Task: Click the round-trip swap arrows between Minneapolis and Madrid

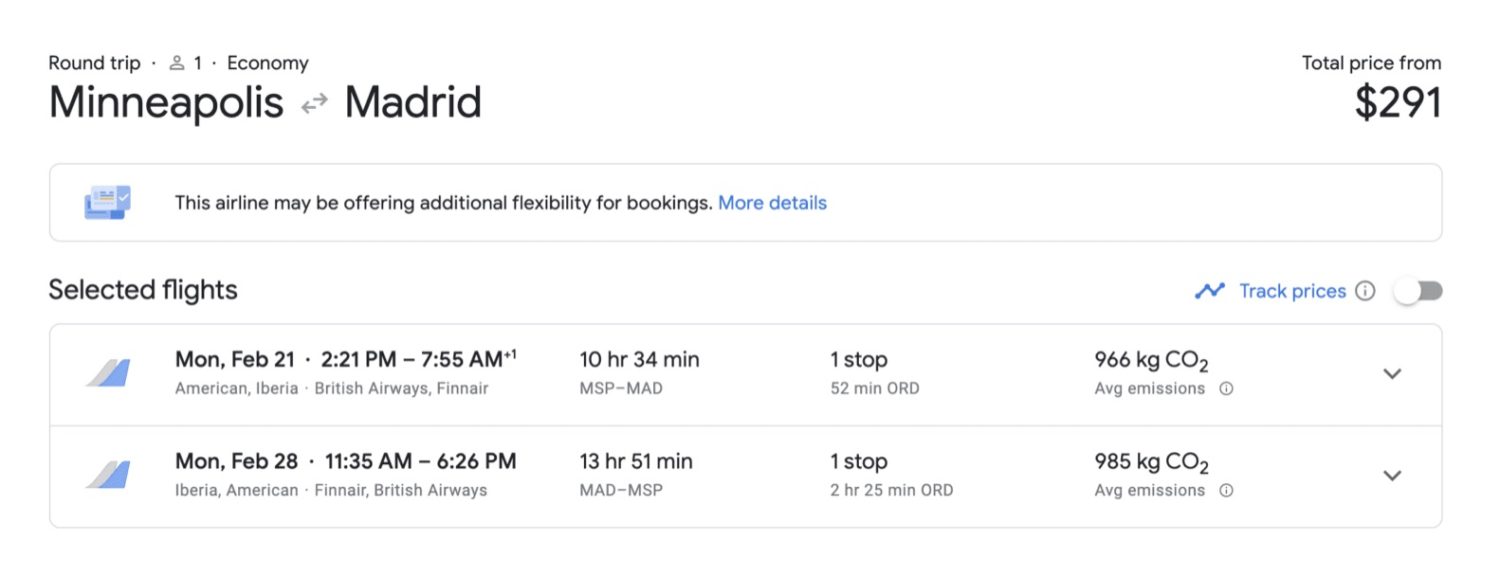Action: [313, 102]
